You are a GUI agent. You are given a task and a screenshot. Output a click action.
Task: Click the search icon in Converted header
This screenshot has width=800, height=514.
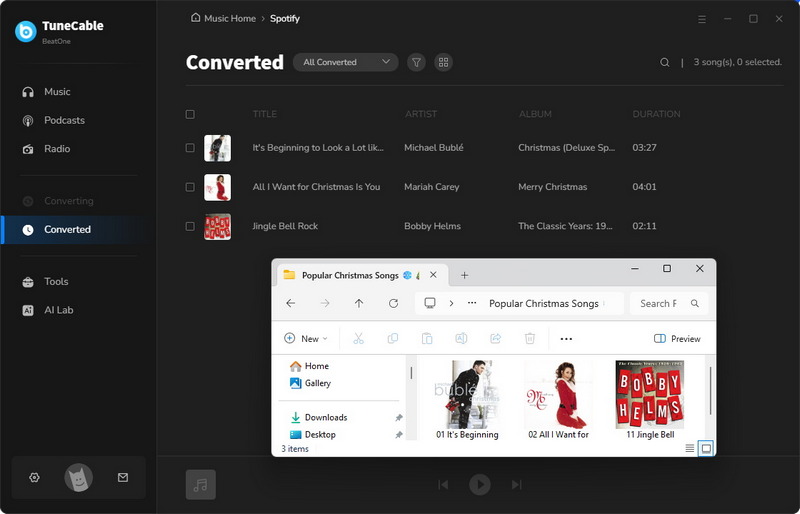click(x=664, y=62)
